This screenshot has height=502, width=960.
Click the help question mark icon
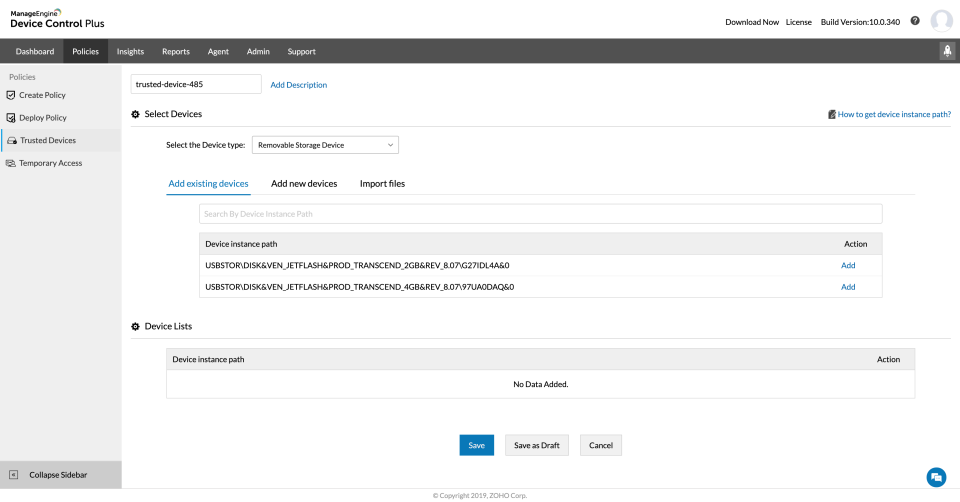915,21
